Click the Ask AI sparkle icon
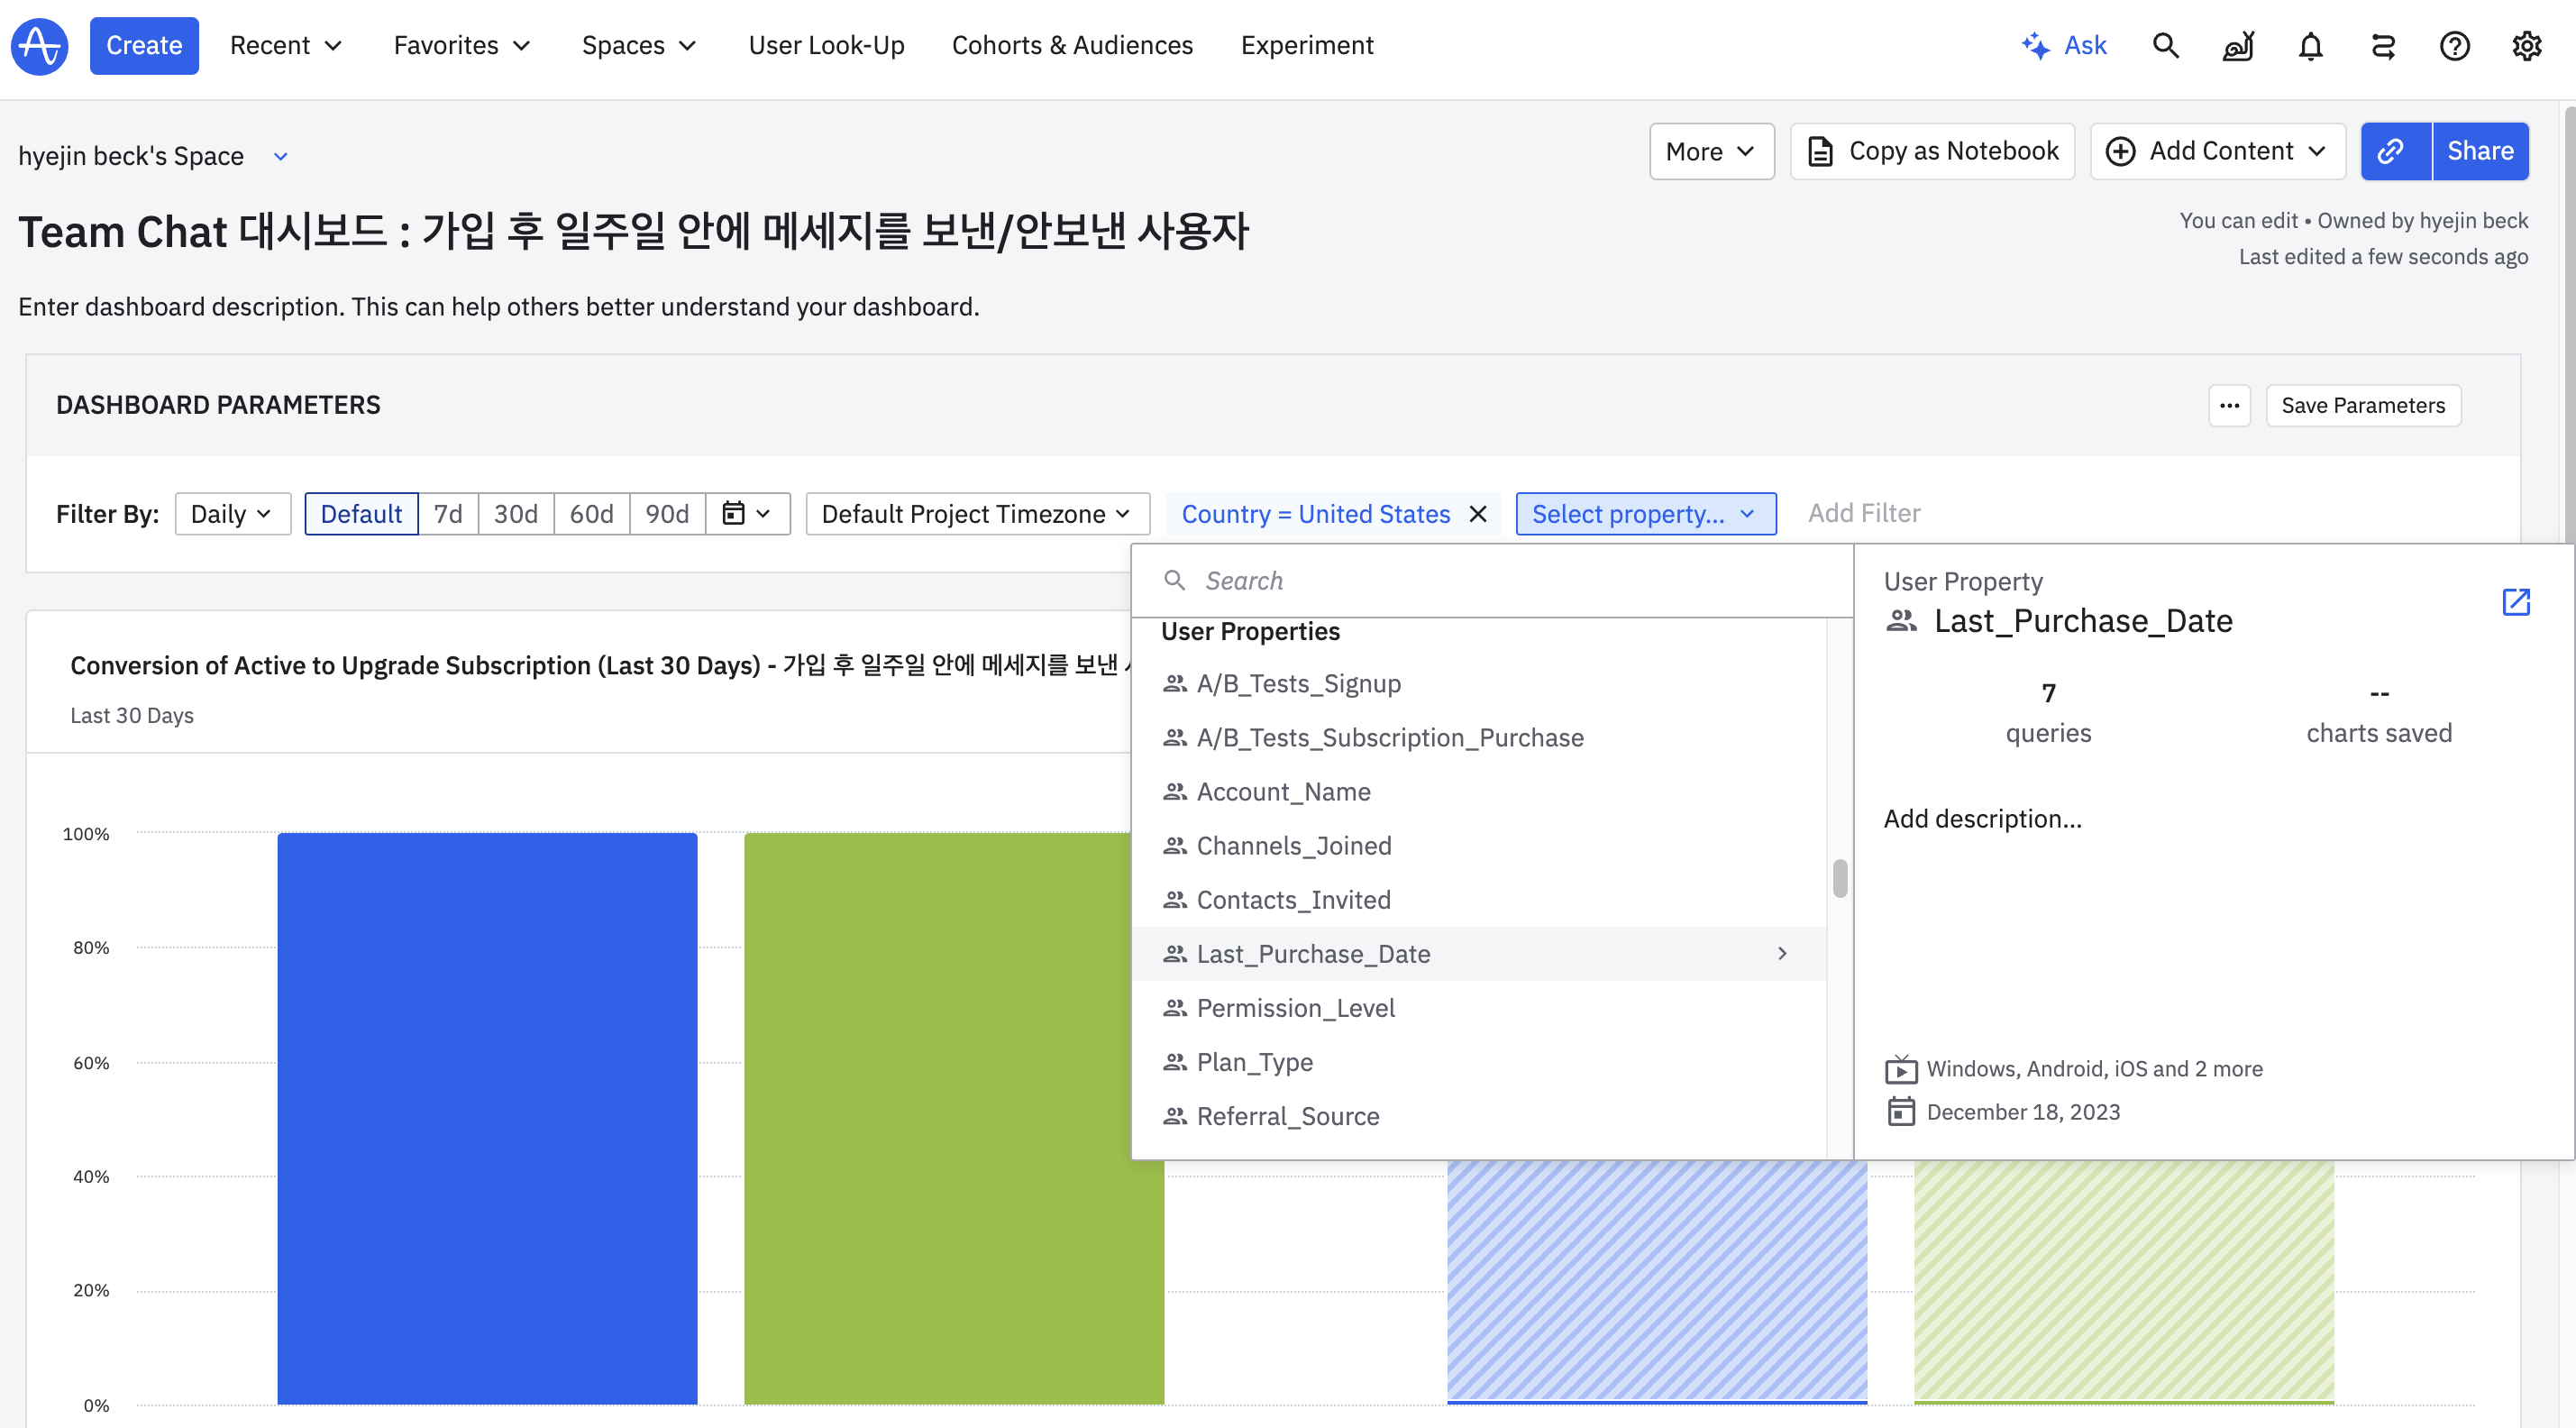The height and width of the screenshot is (1428, 2576). click(2035, 46)
